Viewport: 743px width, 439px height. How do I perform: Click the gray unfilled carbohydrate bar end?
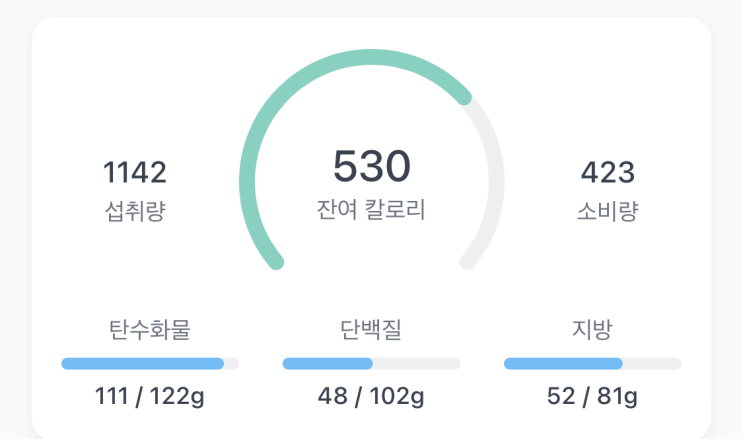point(231,364)
